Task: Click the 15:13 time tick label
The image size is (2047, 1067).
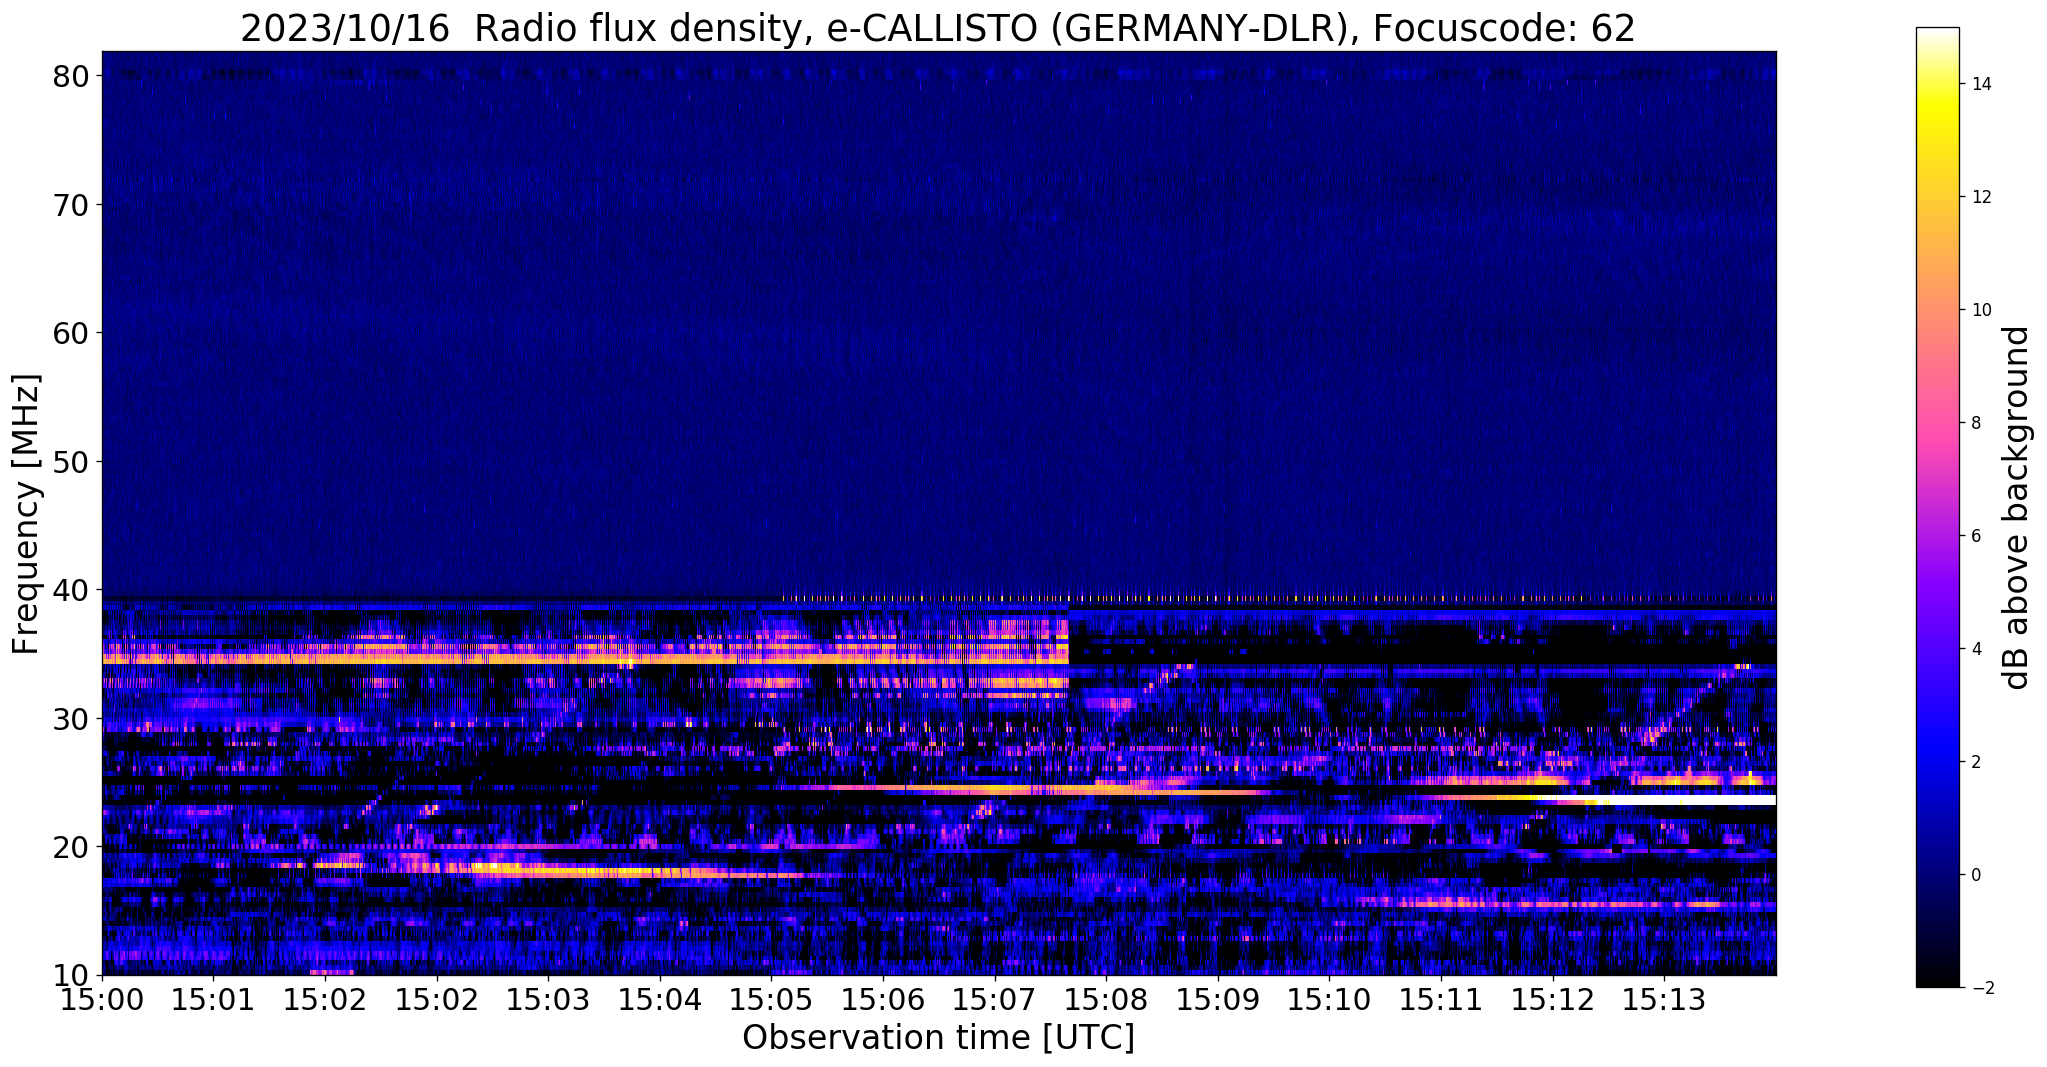Action: (1665, 1000)
